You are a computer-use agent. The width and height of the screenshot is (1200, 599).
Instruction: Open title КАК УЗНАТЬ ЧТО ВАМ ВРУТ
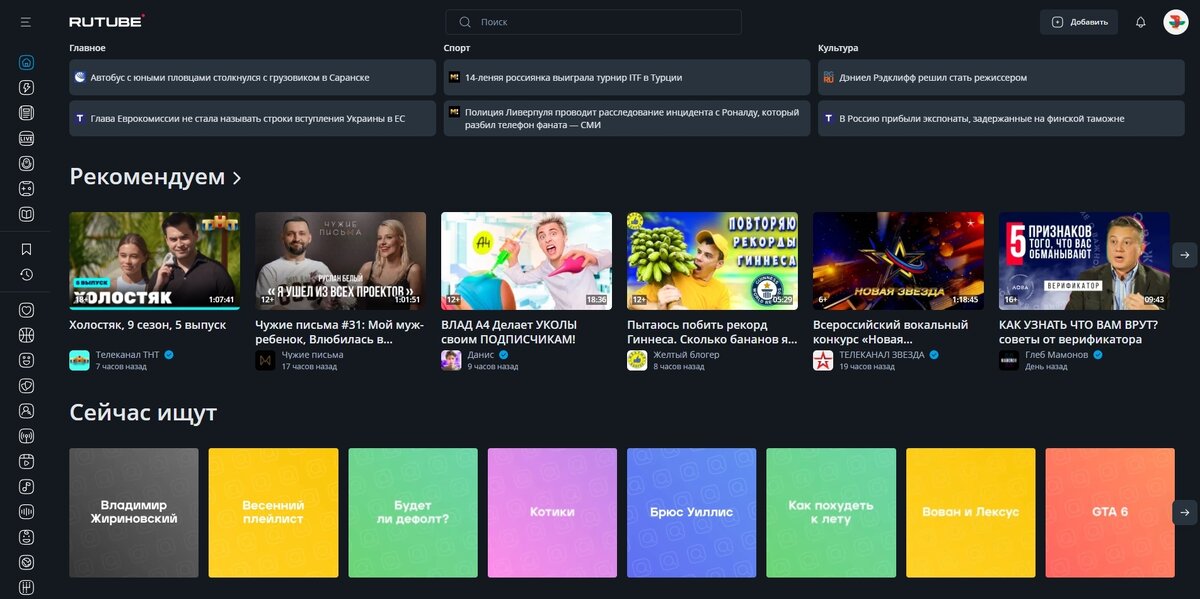(1078, 332)
